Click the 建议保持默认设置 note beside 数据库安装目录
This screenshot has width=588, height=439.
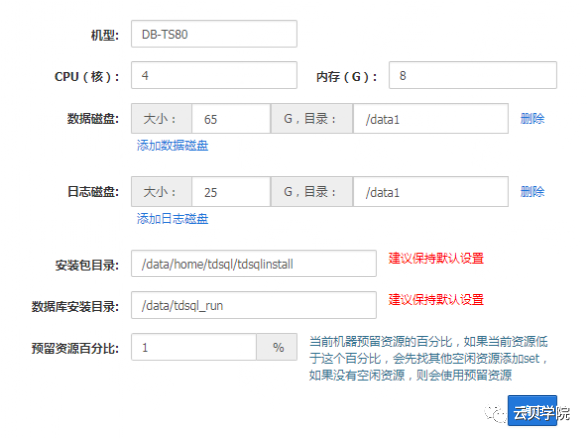click(436, 300)
